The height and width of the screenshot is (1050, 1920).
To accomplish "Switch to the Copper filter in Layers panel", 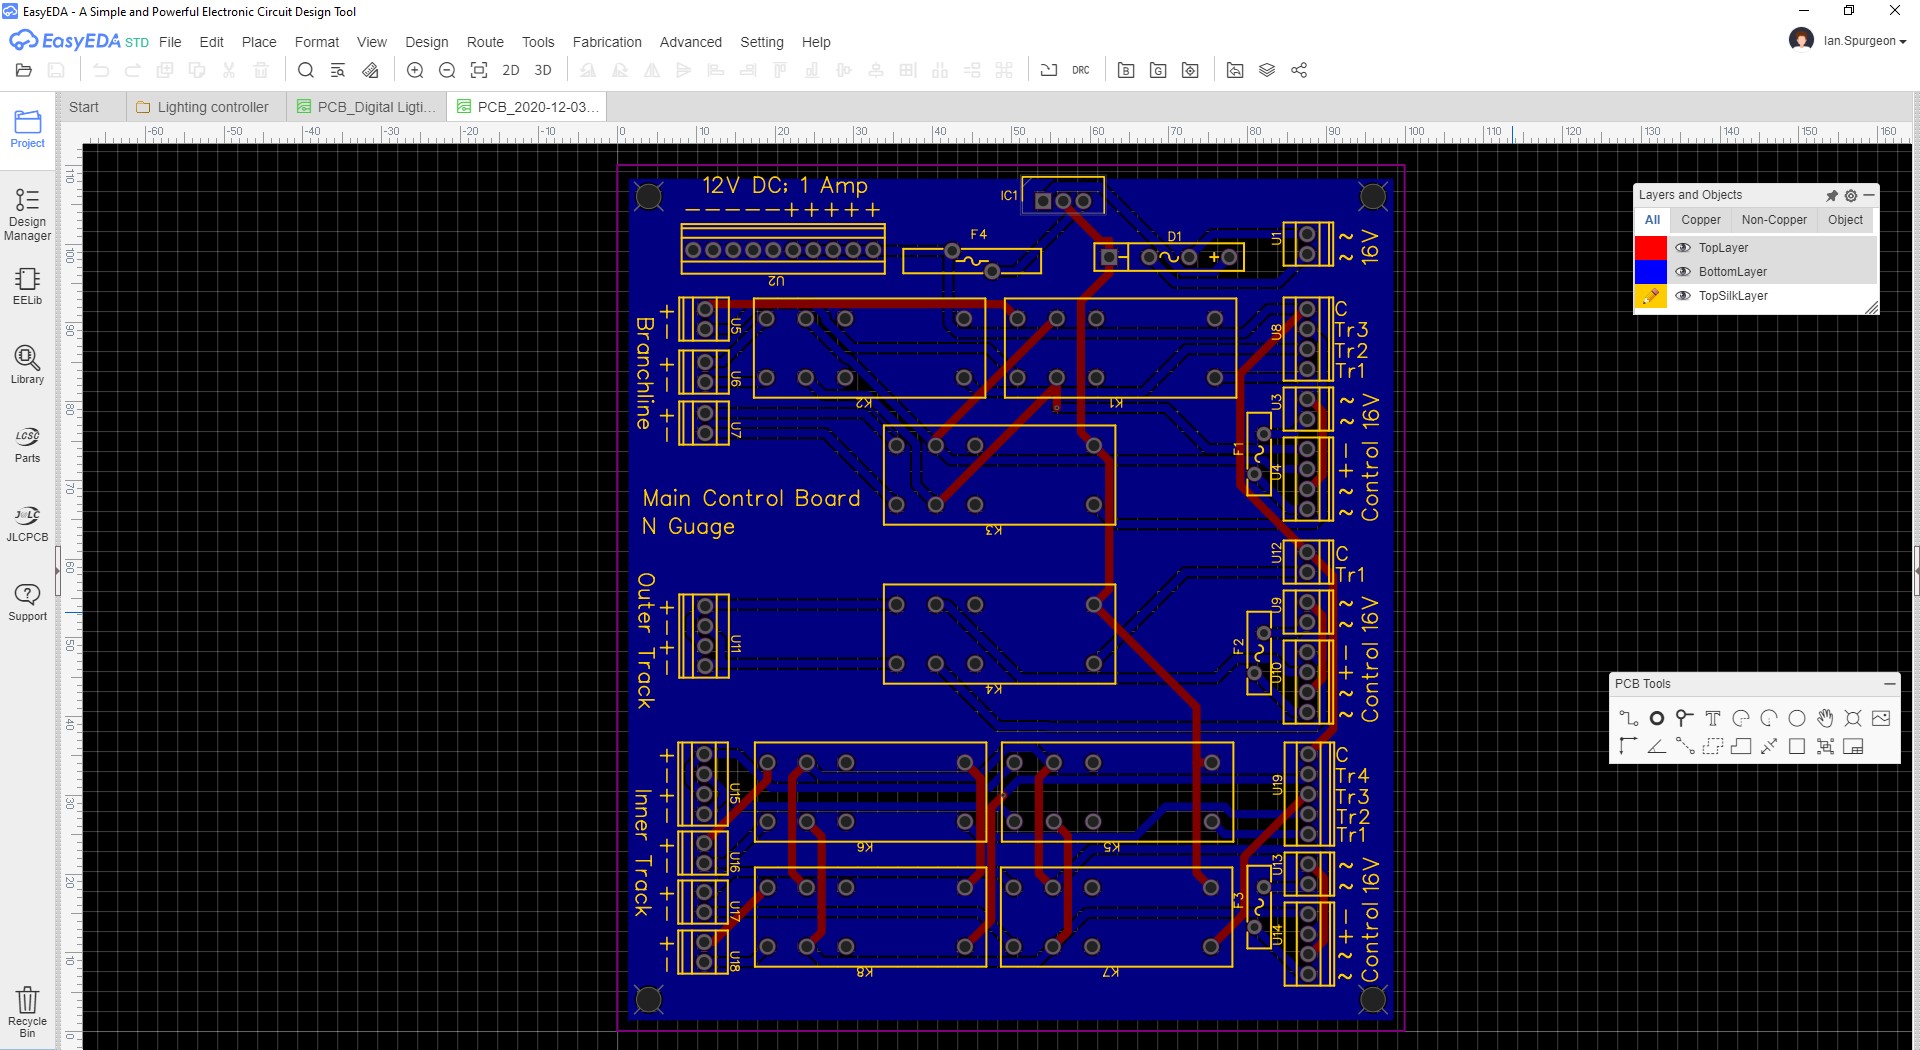I will 1701,220.
